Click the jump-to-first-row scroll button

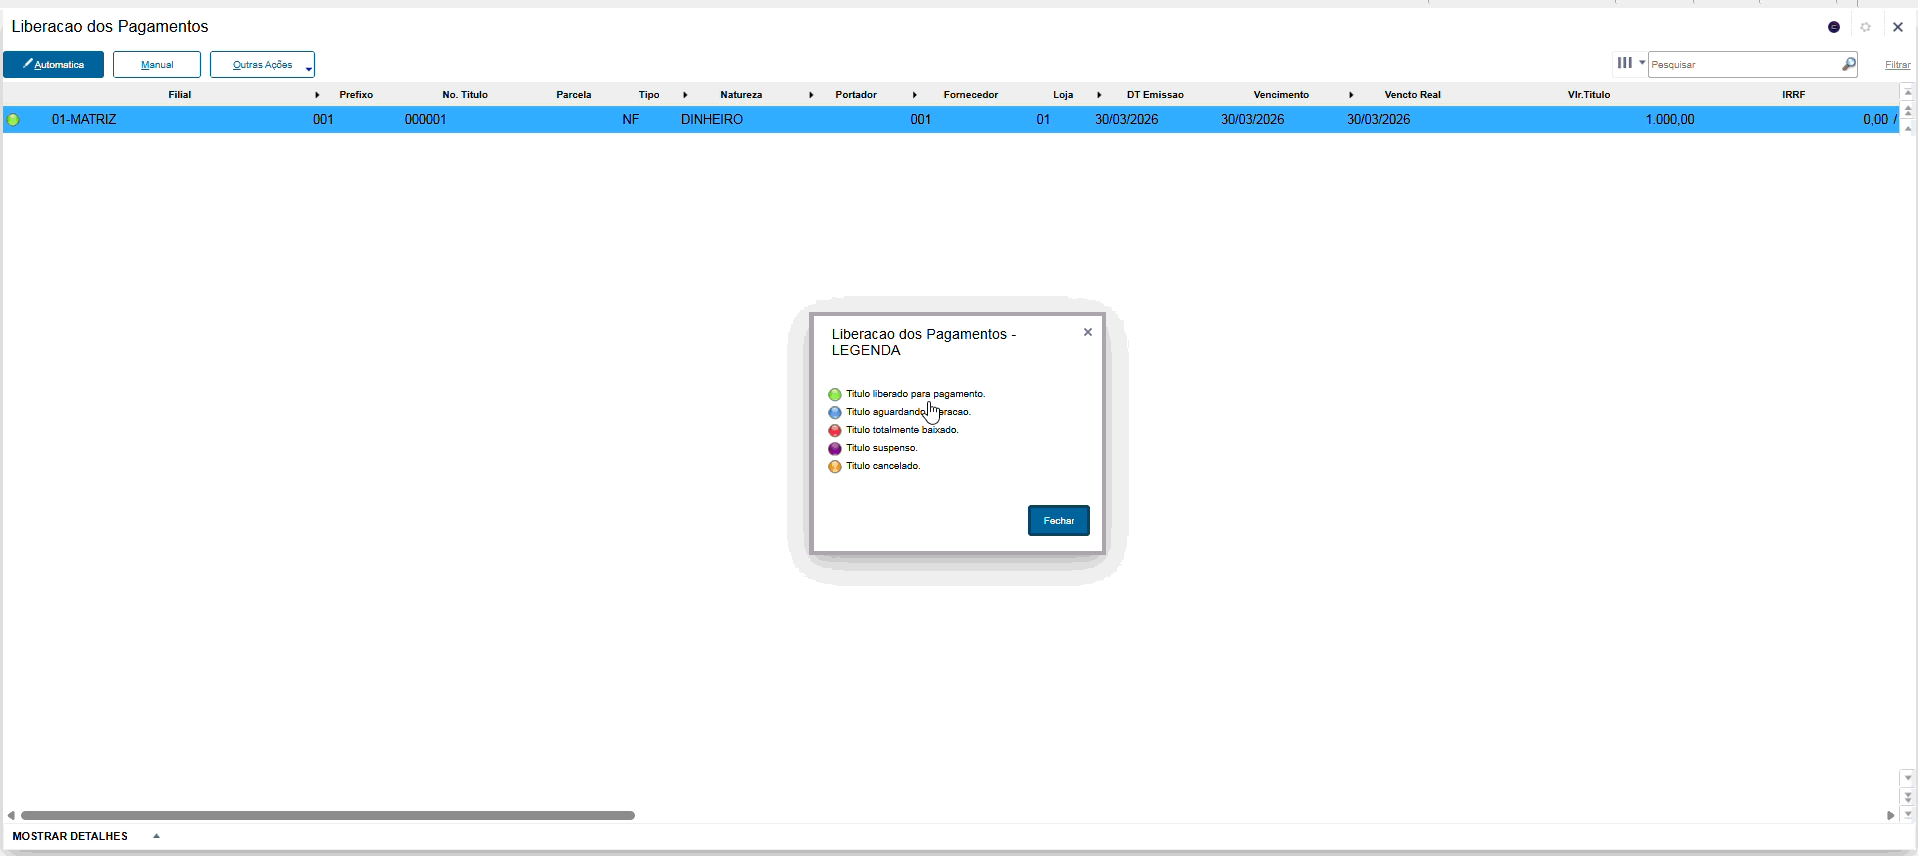pyautogui.click(x=1908, y=92)
